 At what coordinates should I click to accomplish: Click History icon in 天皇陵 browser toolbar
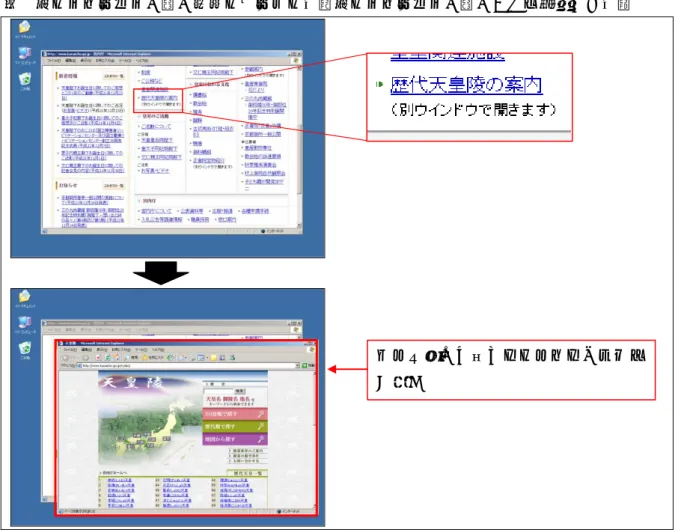[x=170, y=358]
